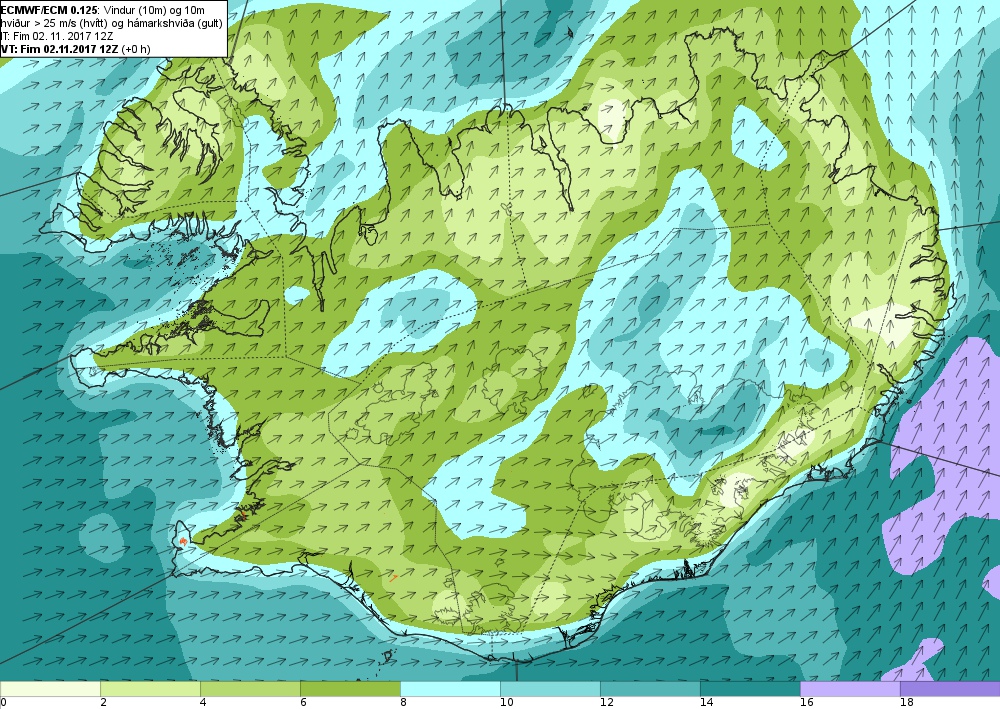Click the 'VT: Fim 02.11.2017 12Z (+0 h)' line

point(76,48)
